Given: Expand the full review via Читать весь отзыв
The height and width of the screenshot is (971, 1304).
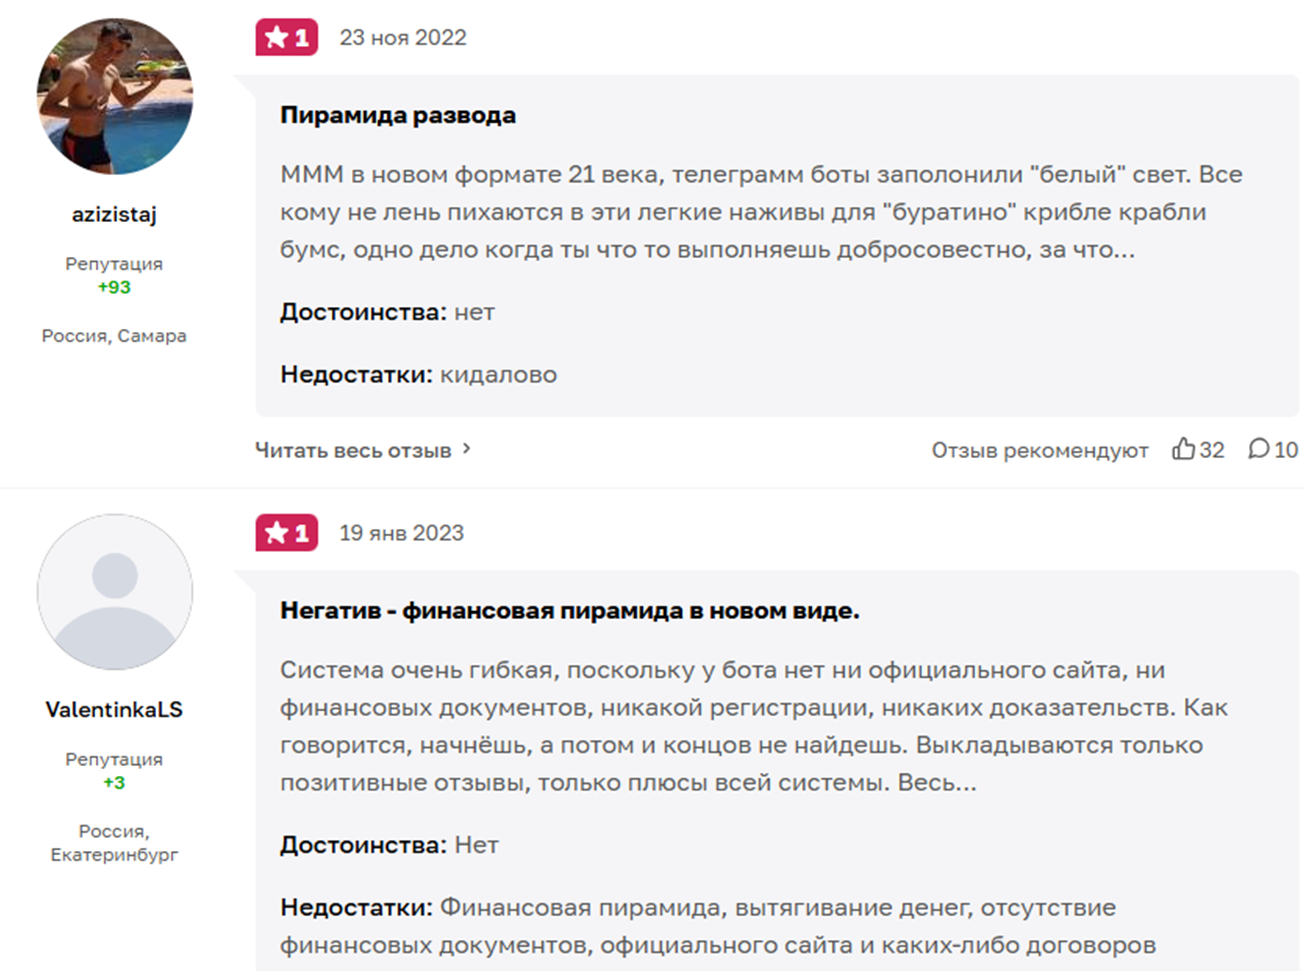Looking at the screenshot, I should click(x=354, y=450).
